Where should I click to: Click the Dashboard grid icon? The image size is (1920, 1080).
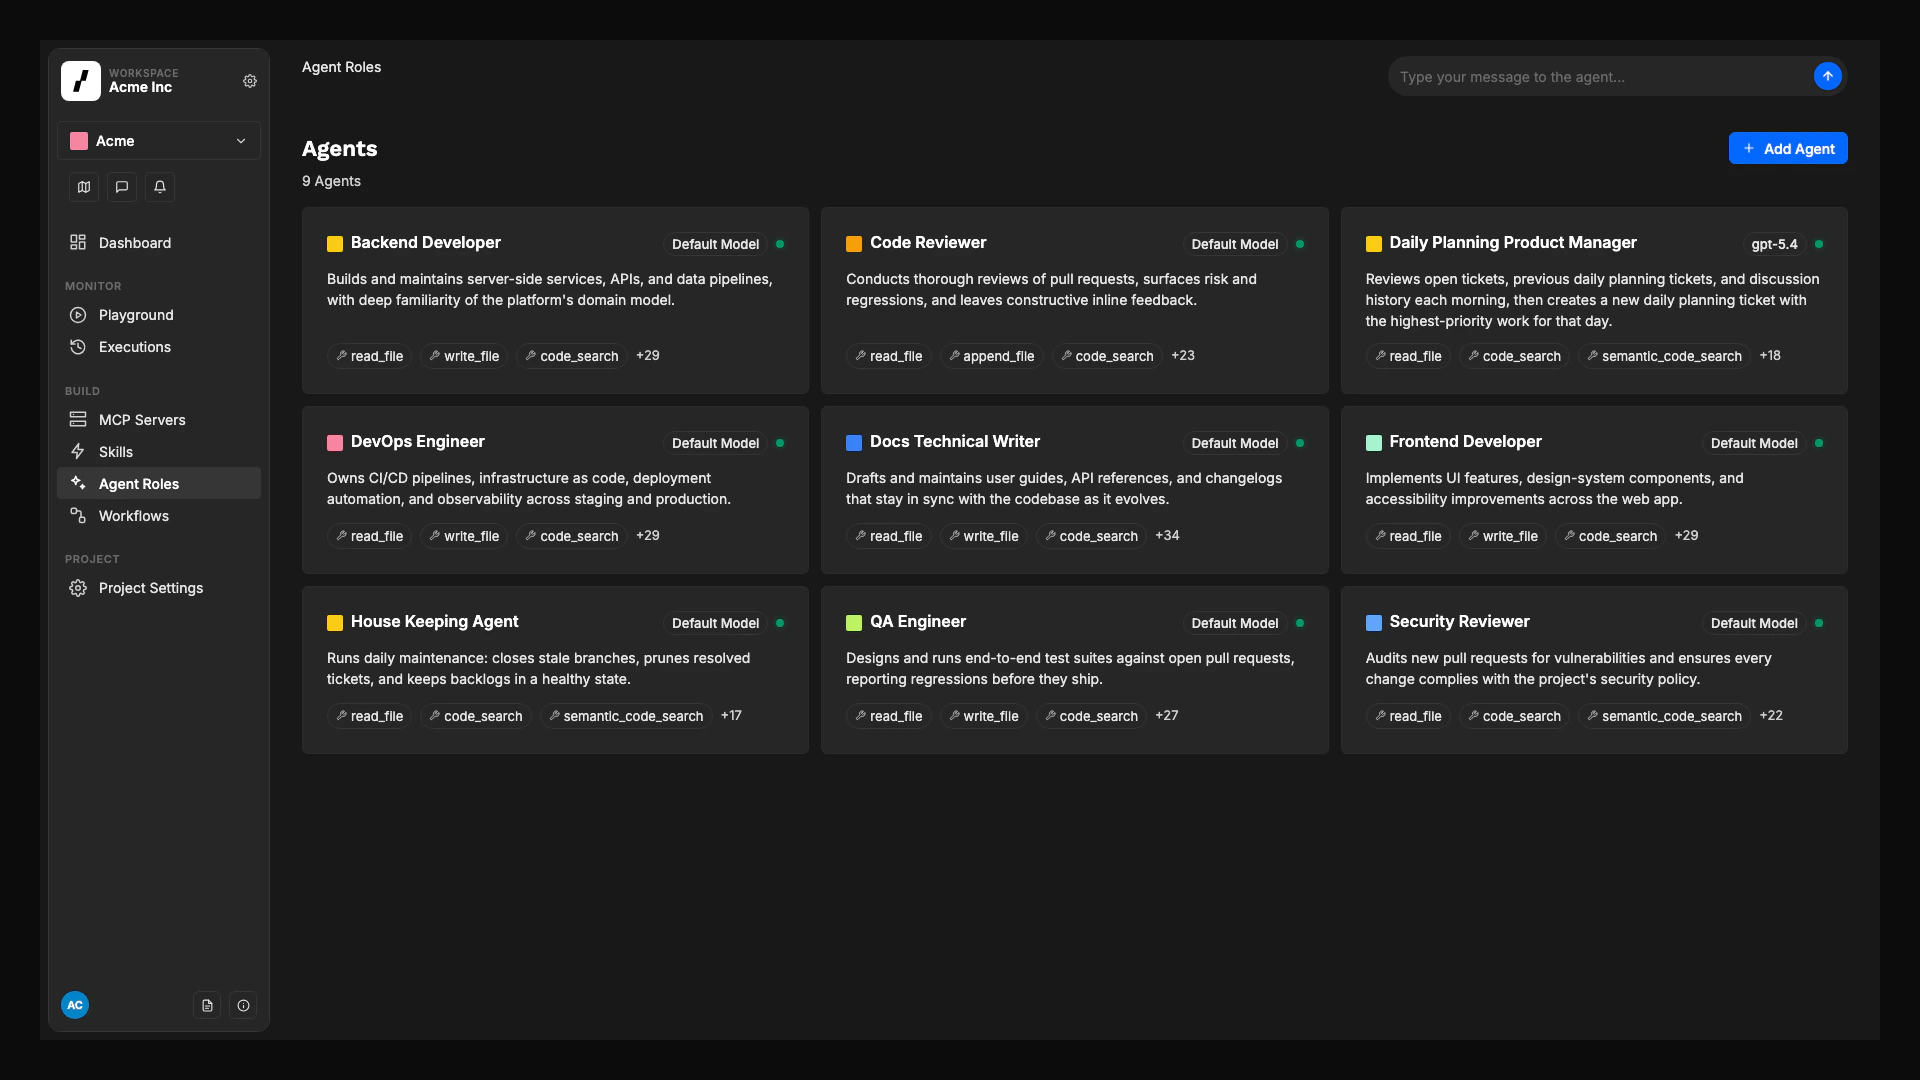(x=78, y=243)
